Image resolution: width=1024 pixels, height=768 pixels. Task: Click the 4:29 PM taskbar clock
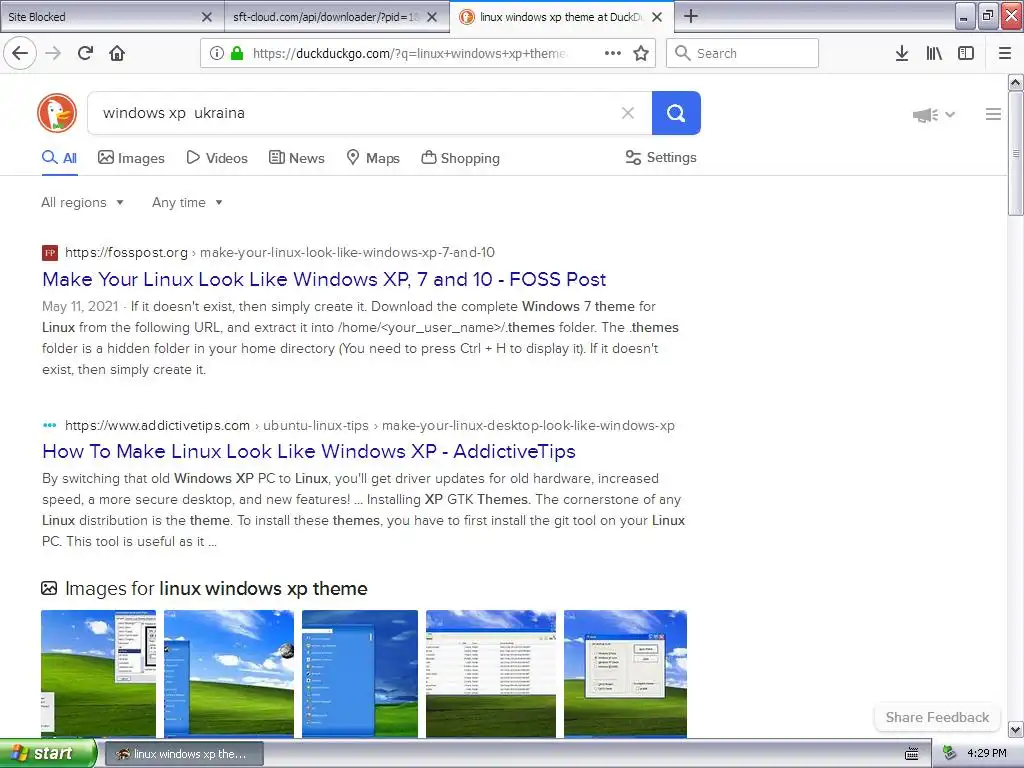[987, 754]
